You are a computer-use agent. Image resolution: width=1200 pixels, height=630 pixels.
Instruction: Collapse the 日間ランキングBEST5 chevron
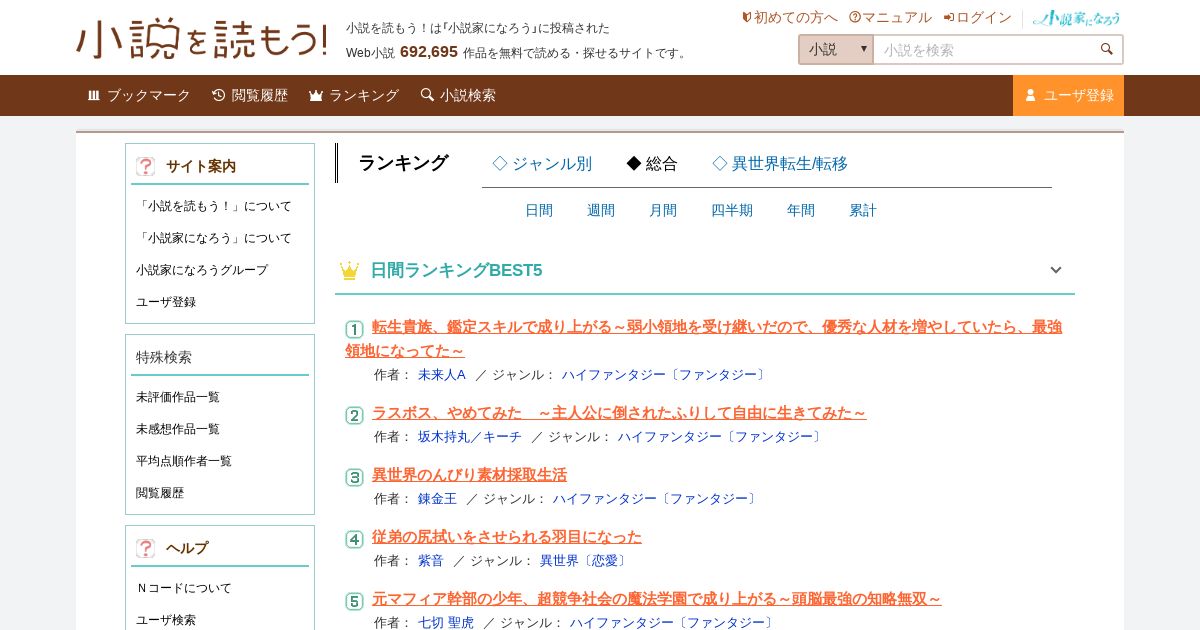(1056, 270)
